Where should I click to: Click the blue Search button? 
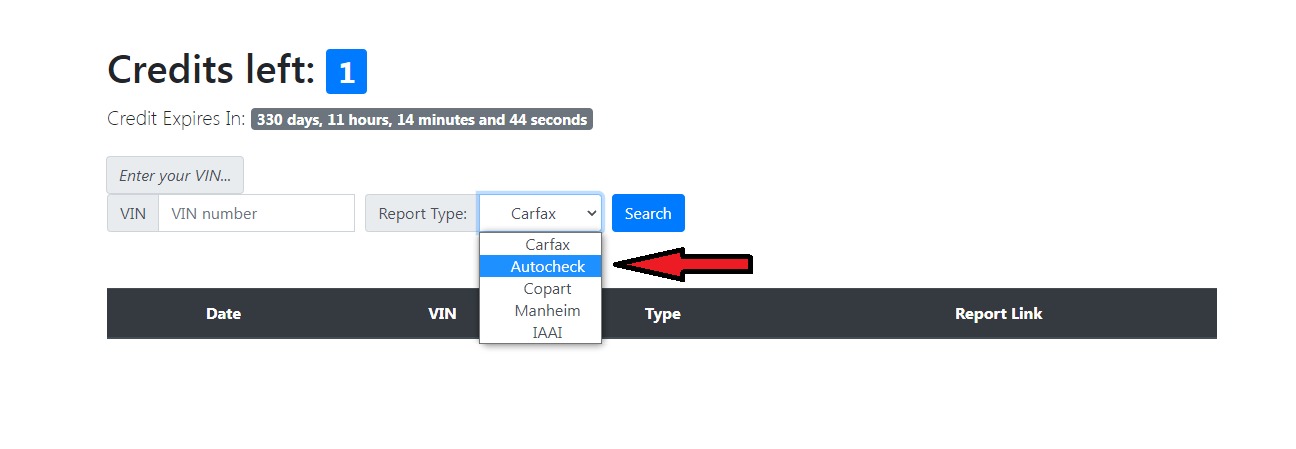(648, 213)
